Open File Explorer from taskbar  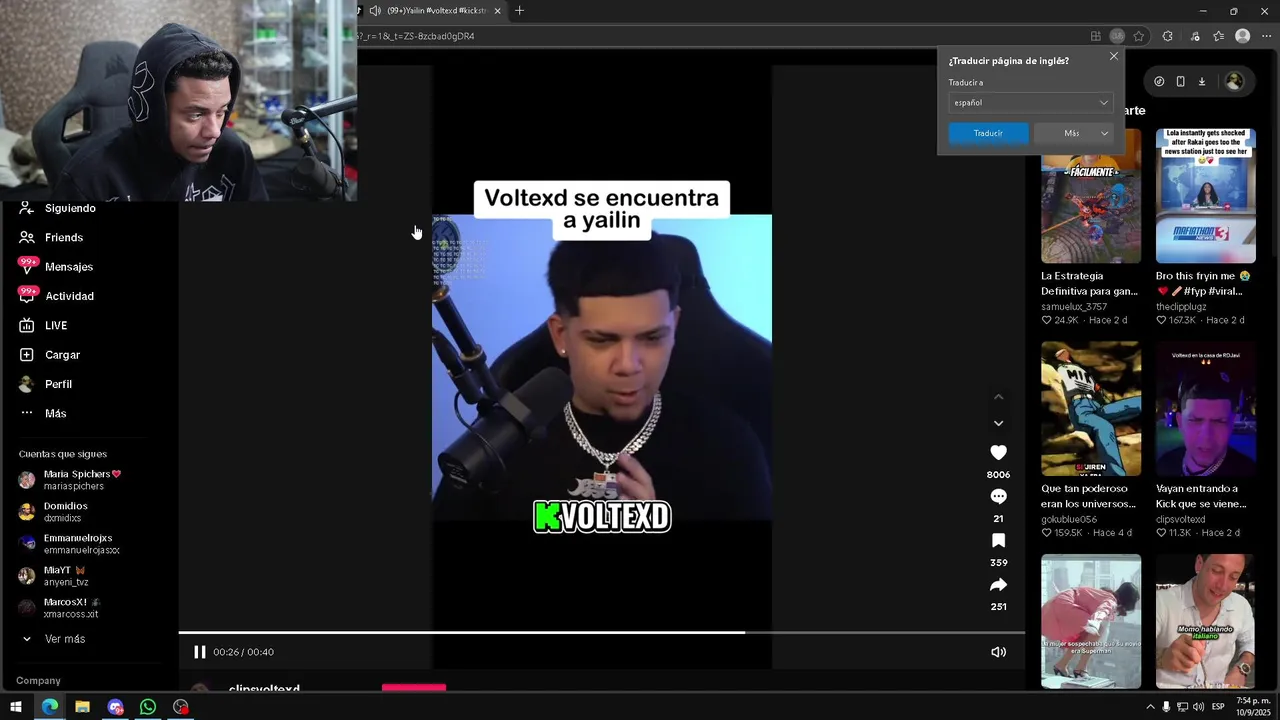[82, 707]
